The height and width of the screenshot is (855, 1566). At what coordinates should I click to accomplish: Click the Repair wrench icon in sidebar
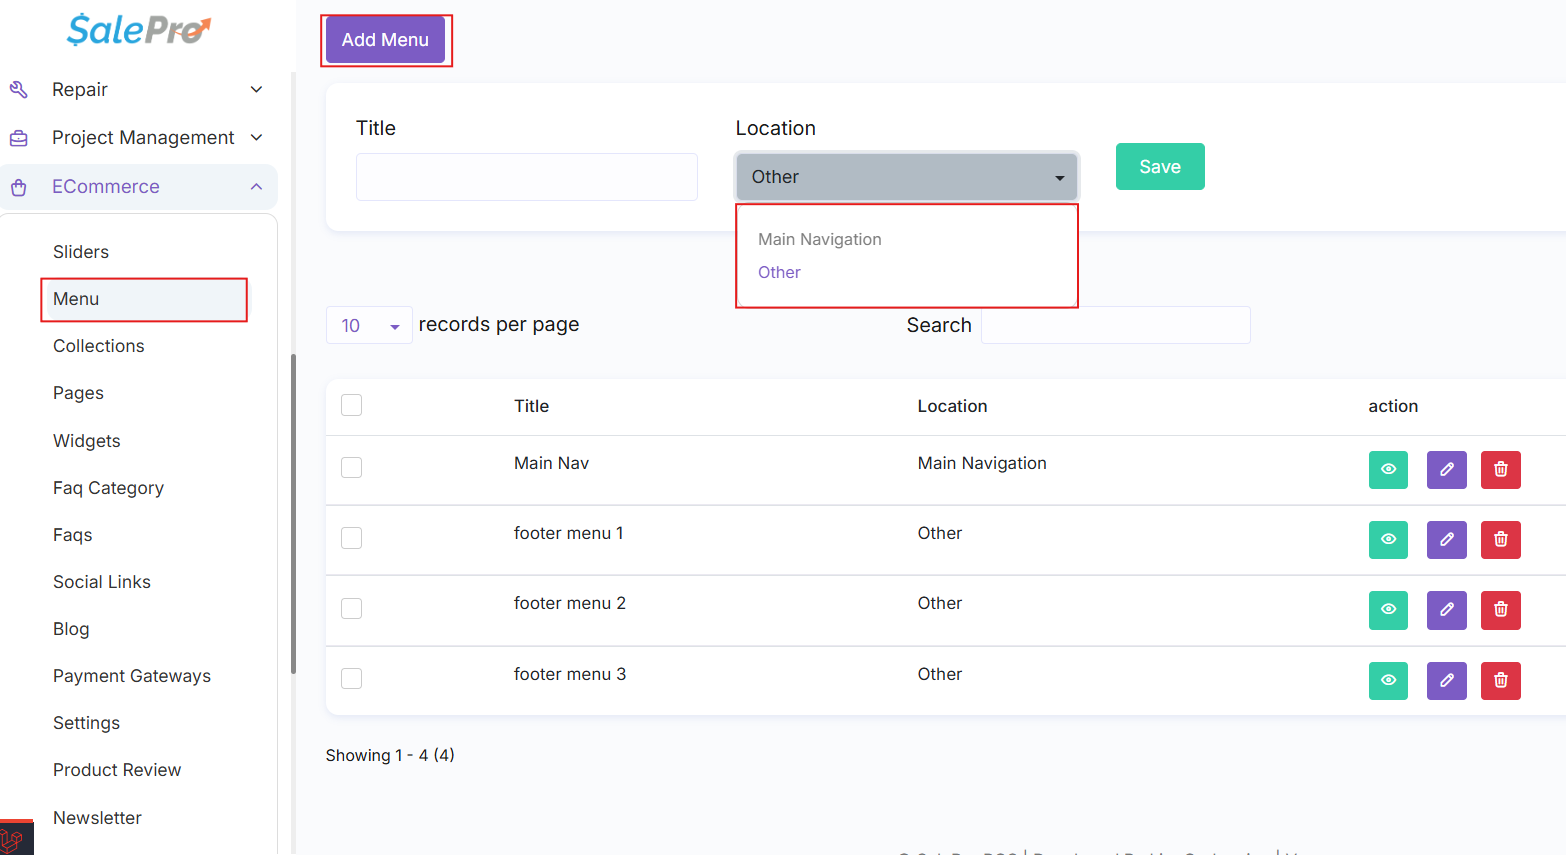tap(18, 90)
